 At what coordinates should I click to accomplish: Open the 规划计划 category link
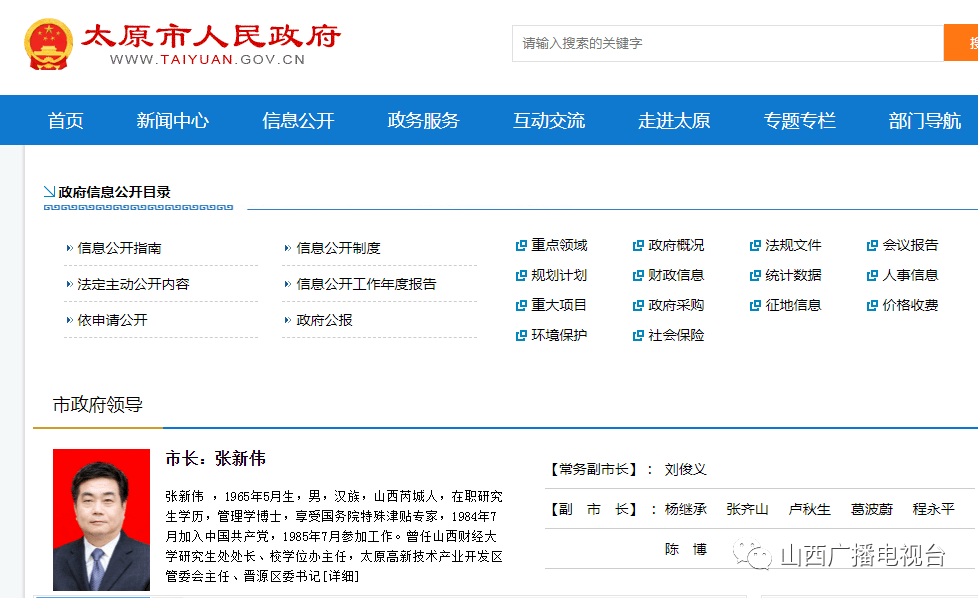[x=559, y=275]
